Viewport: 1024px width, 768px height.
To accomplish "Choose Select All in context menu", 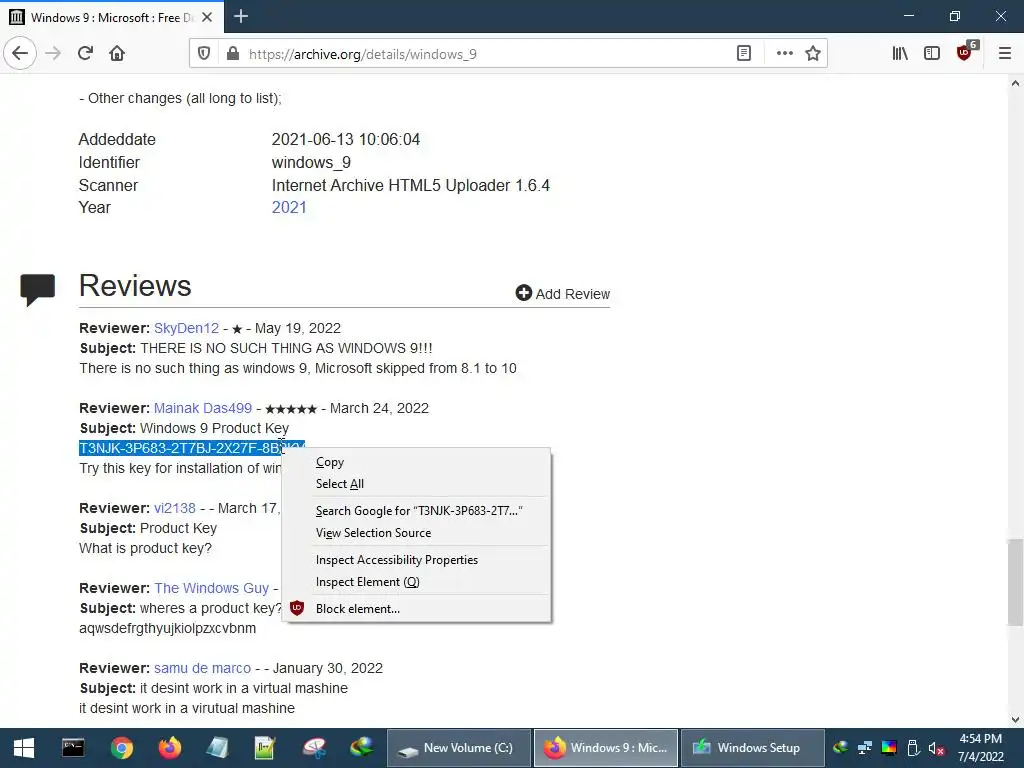I will [417, 484].
